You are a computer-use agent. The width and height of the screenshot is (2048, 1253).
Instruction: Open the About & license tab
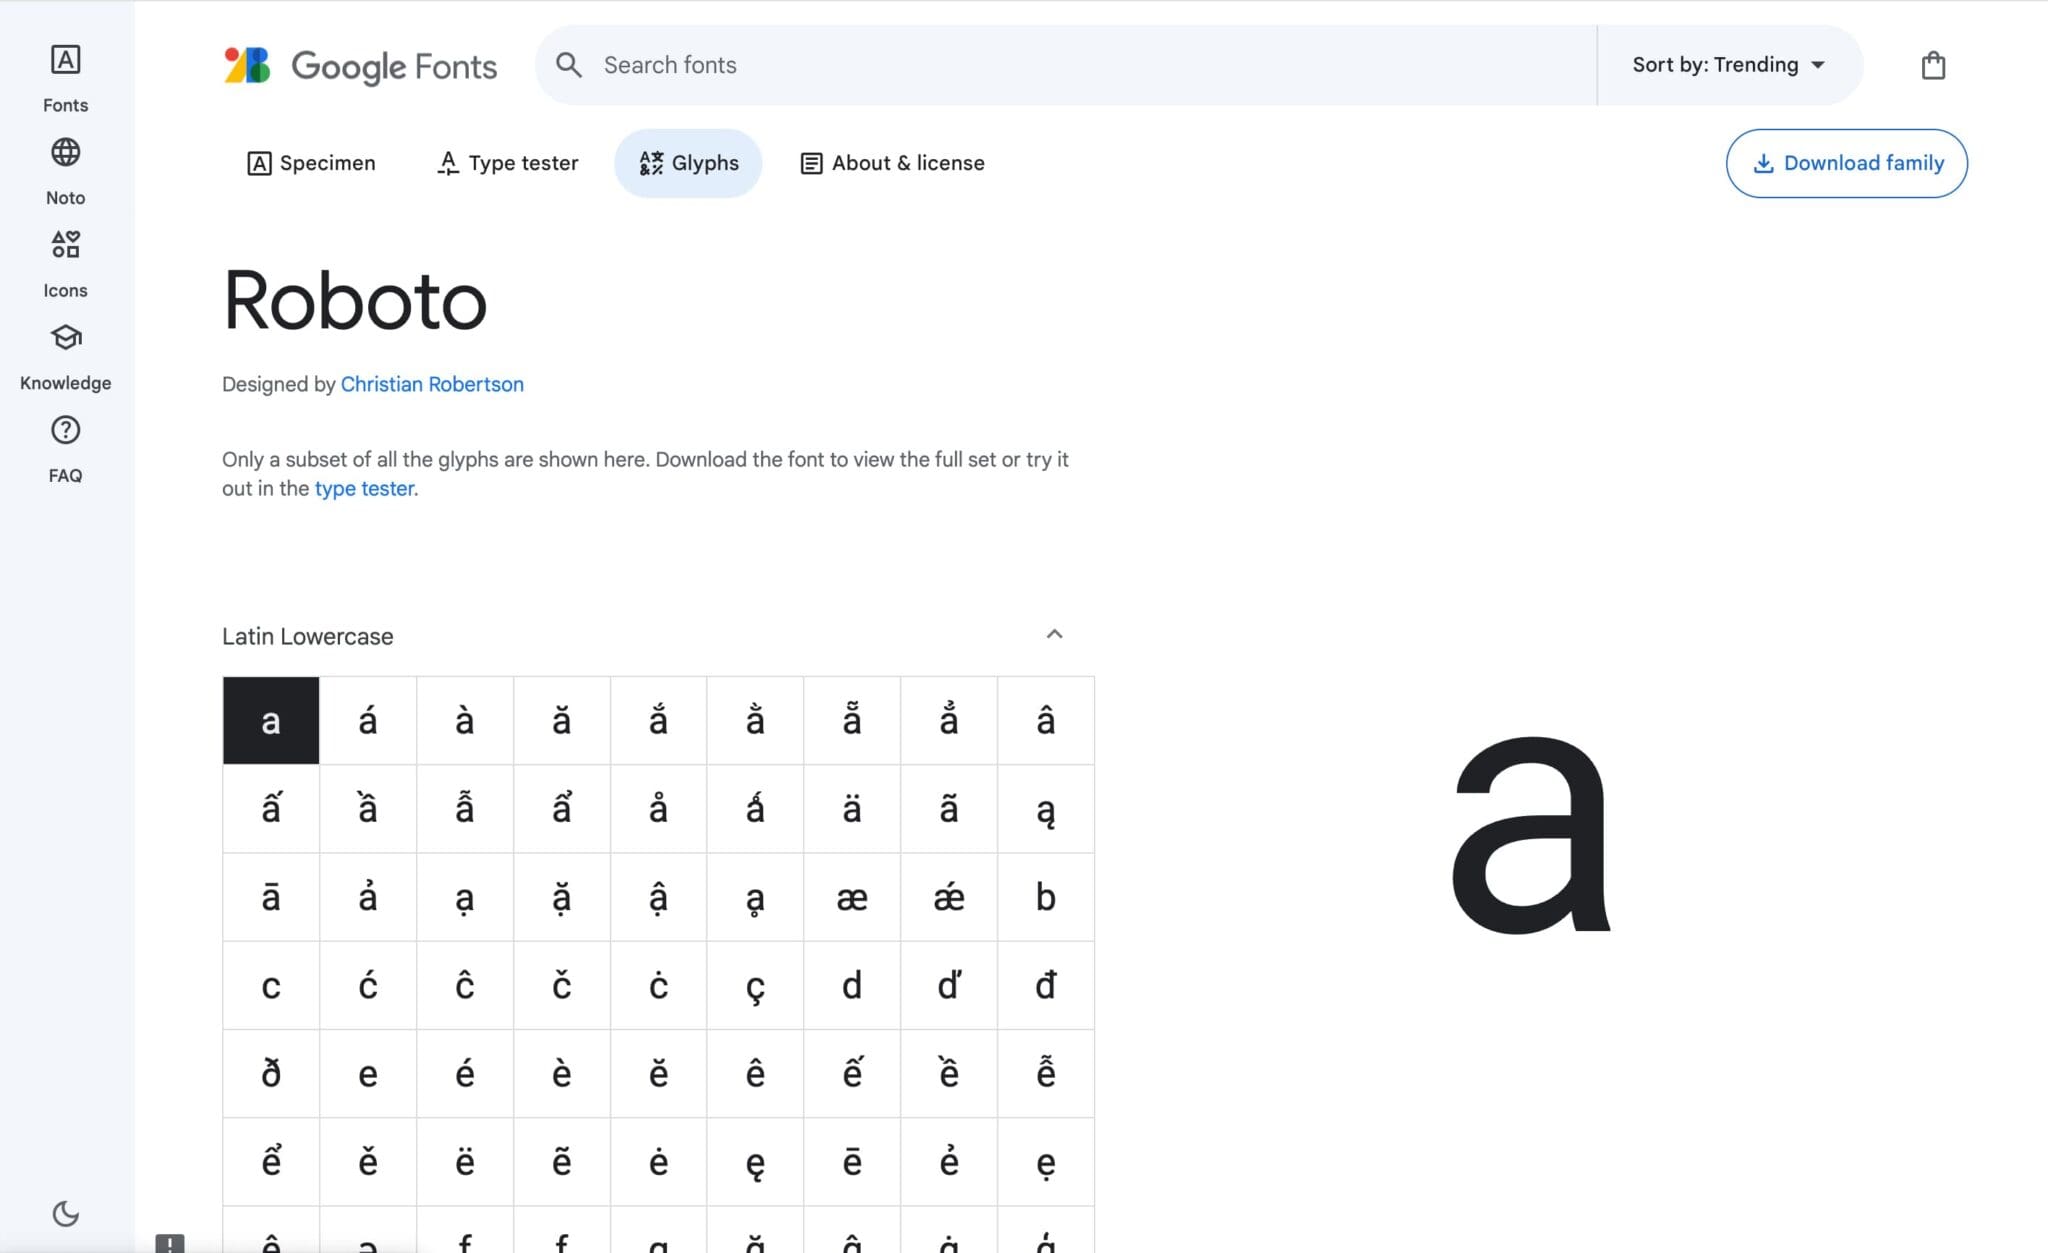tap(892, 163)
